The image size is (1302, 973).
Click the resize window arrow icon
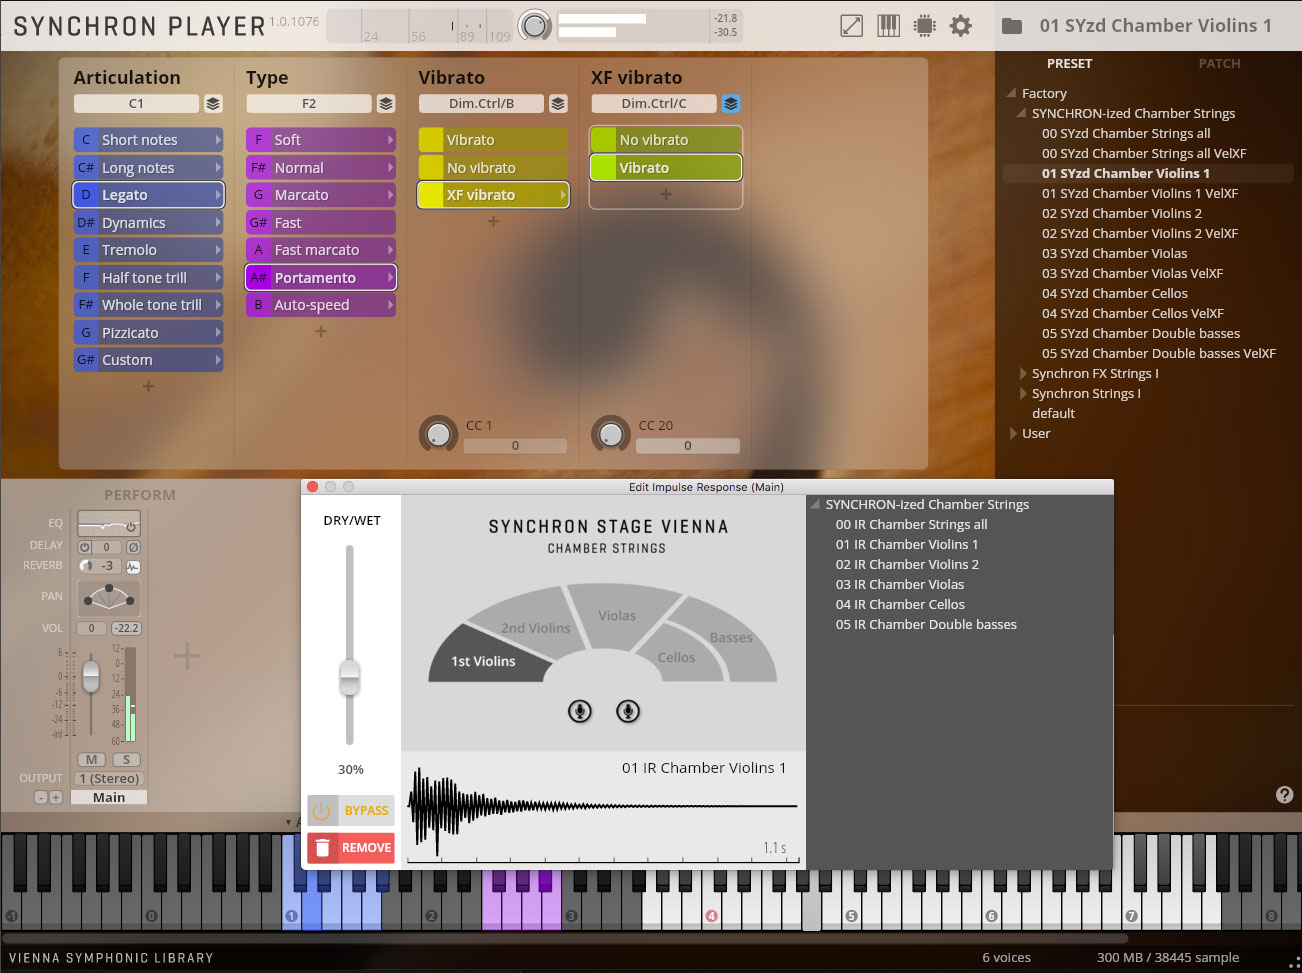pyautogui.click(x=851, y=26)
